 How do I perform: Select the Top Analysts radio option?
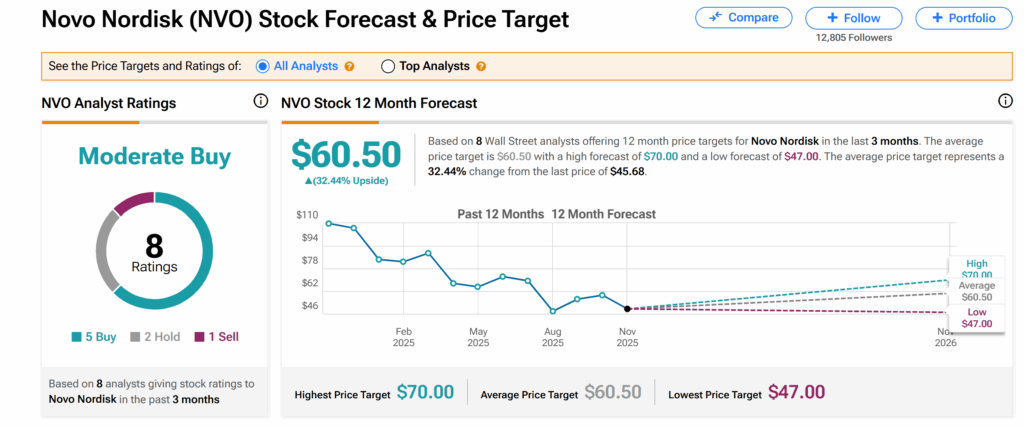[x=388, y=66]
